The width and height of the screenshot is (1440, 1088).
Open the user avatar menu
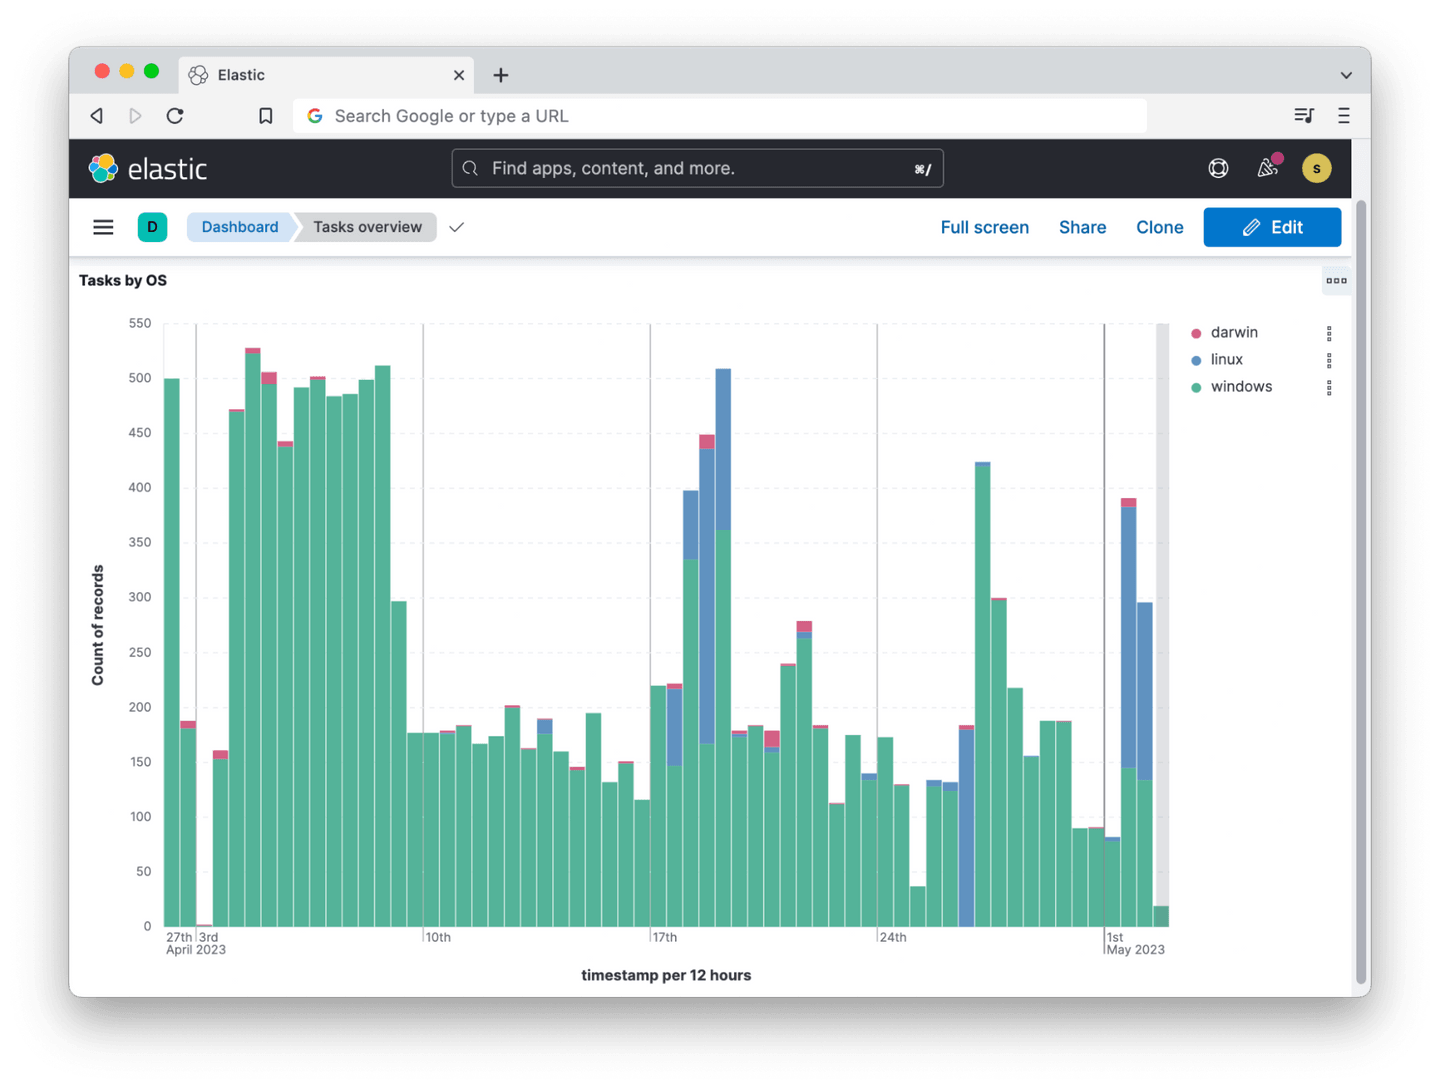coord(1316,169)
